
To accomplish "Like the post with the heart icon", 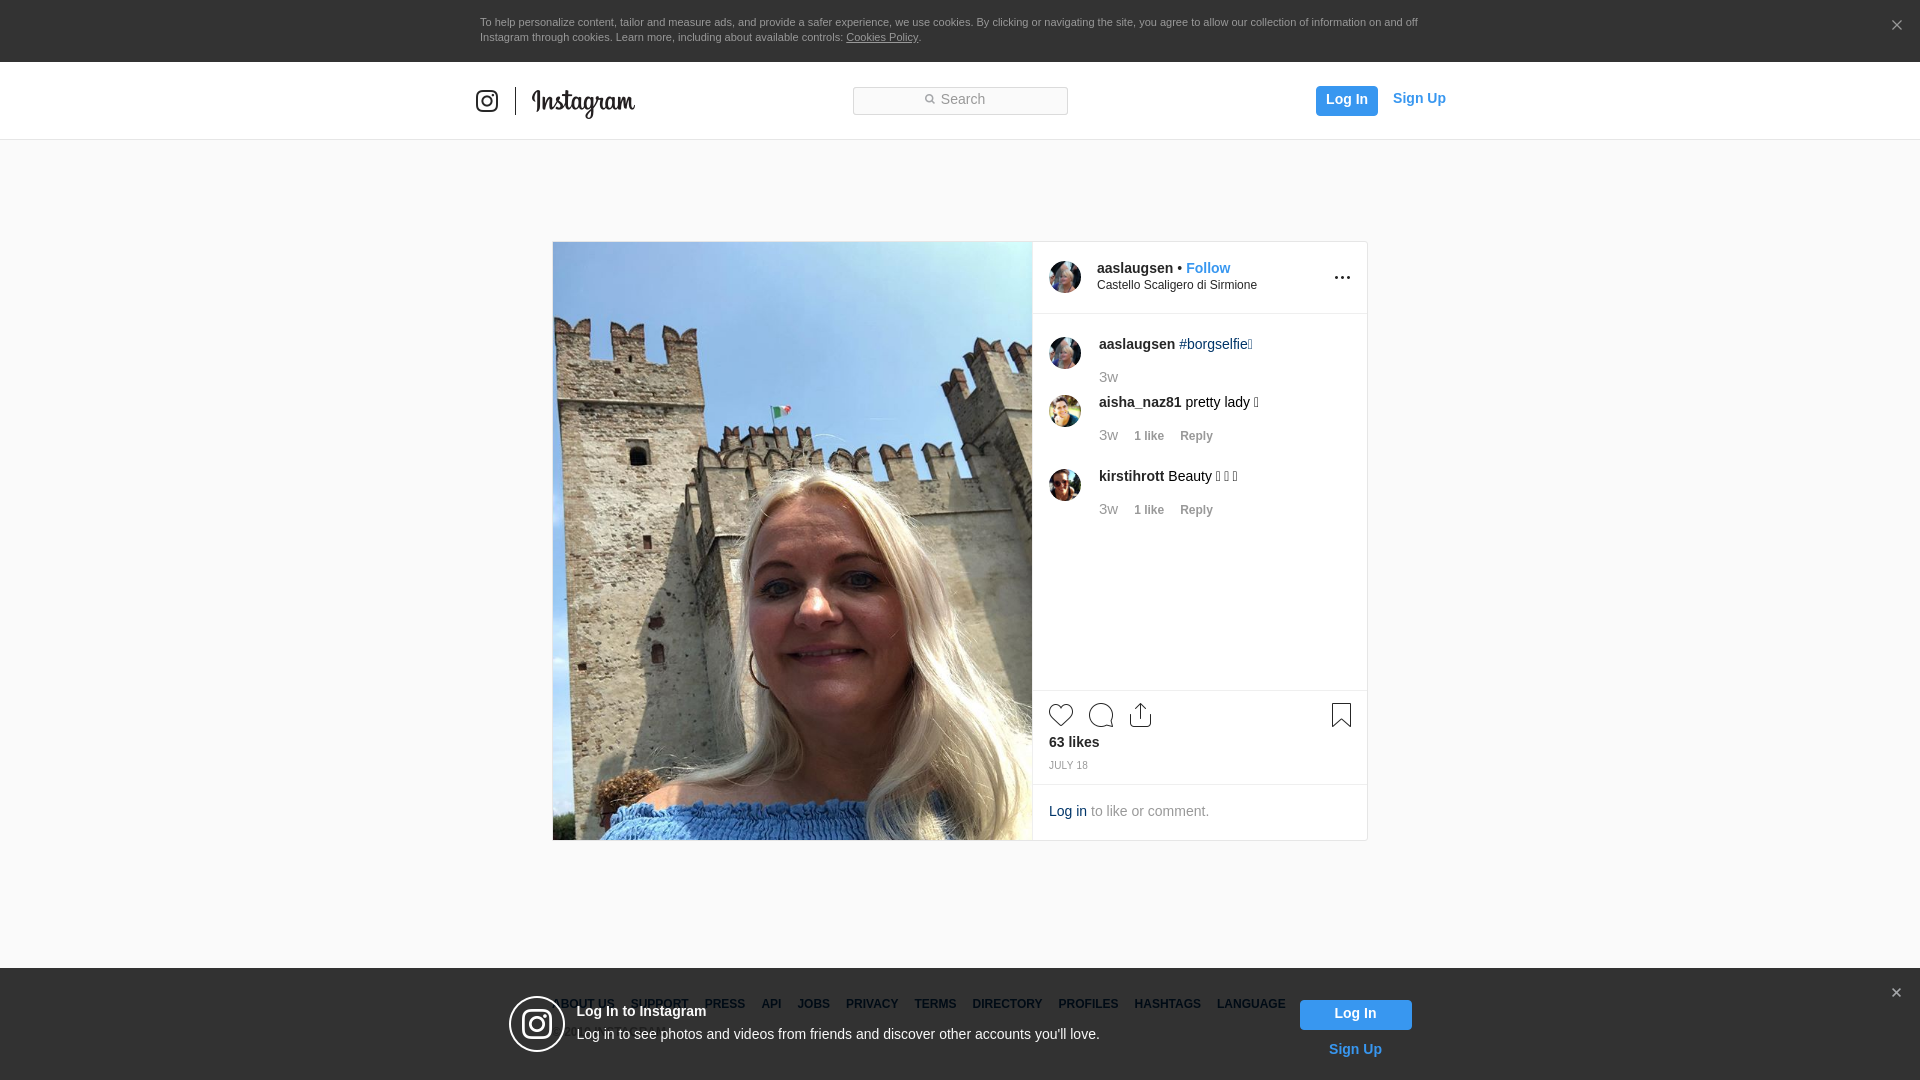I will [1061, 715].
